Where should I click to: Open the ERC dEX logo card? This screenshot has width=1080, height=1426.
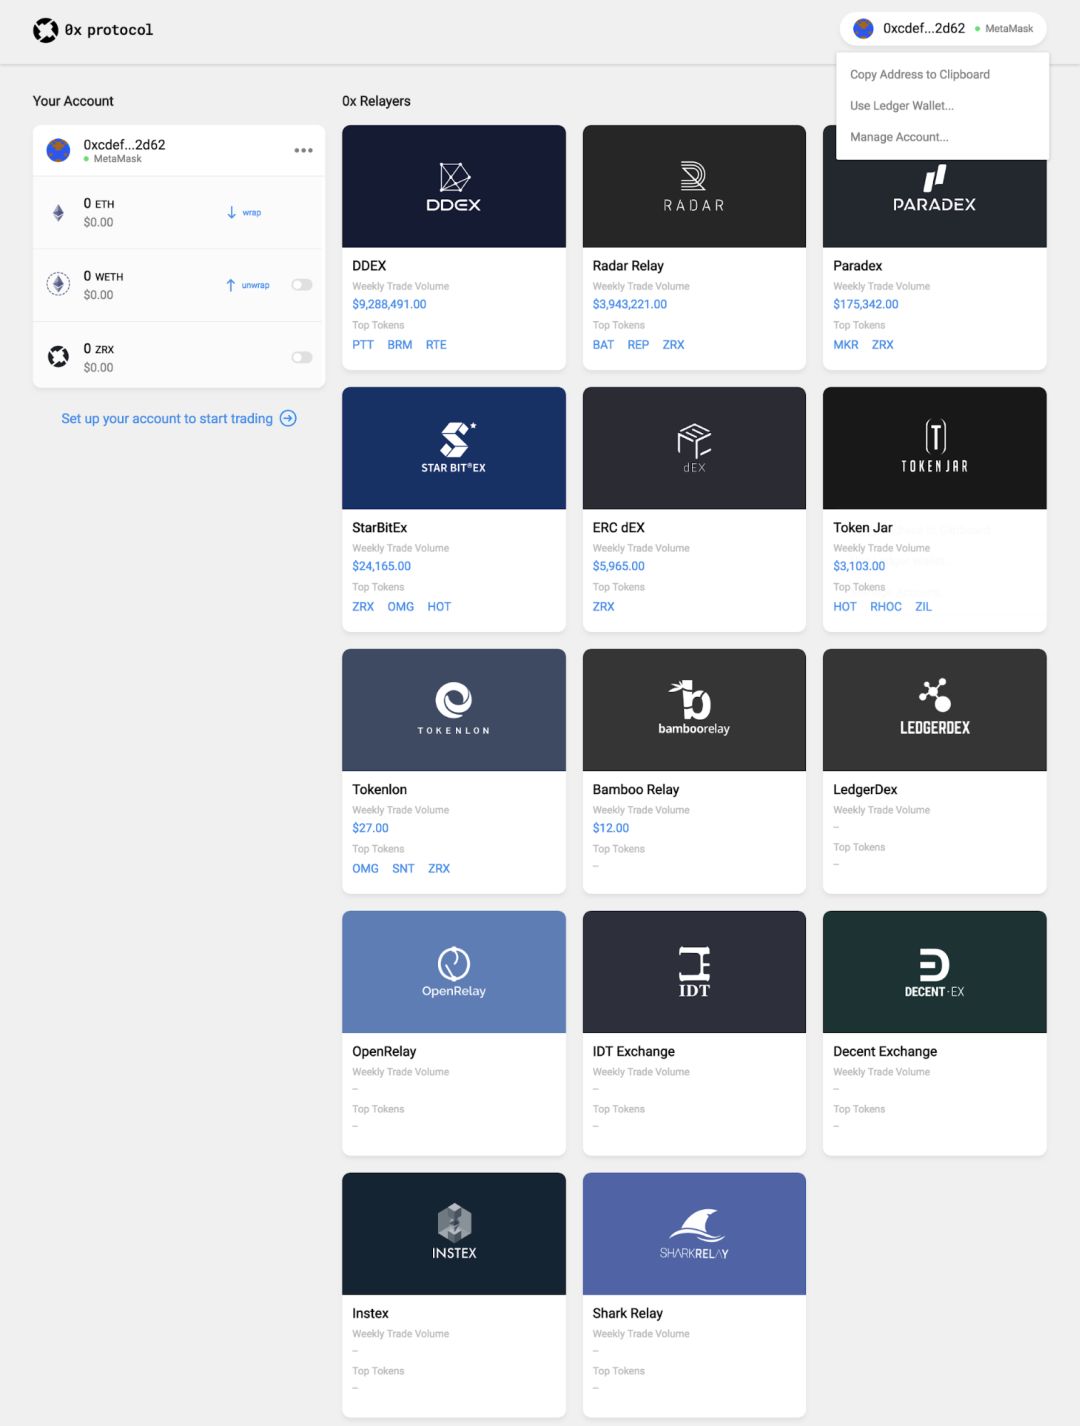point(694,448)
